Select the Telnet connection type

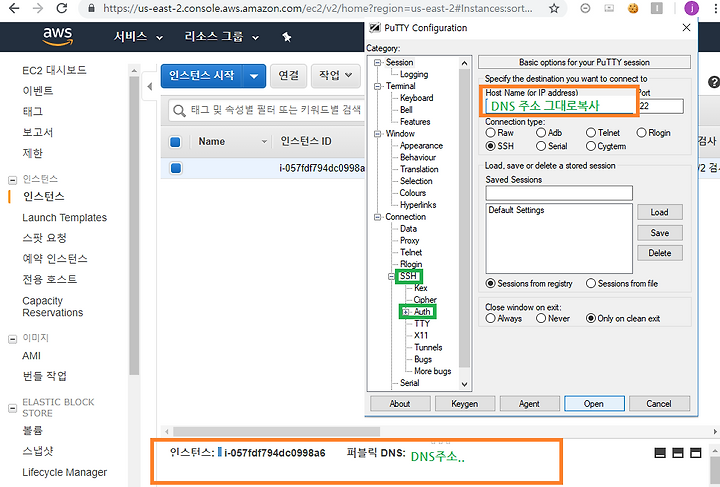coord(591,133)
